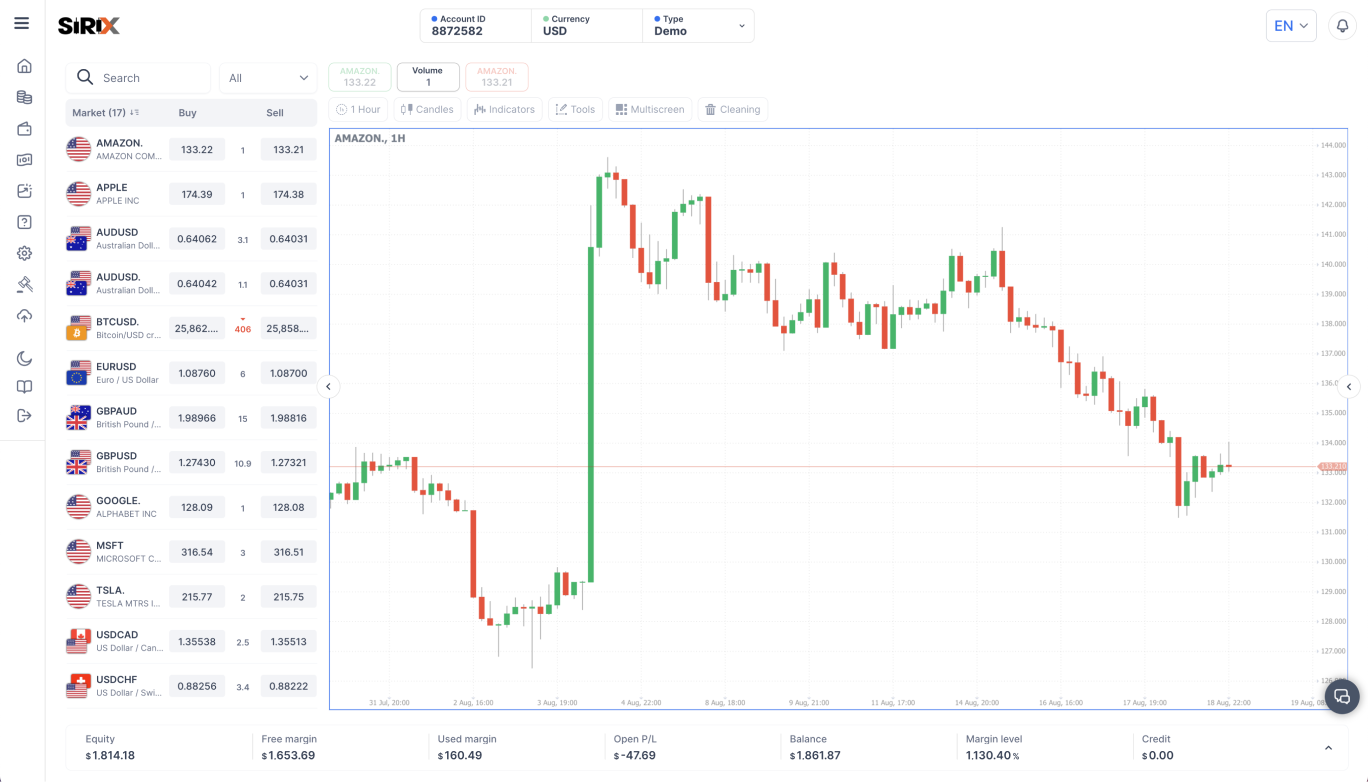This screenshot has width=1368, height=782.
Task: Click the home icon in sidebar
Action: (x=24, y=66)
